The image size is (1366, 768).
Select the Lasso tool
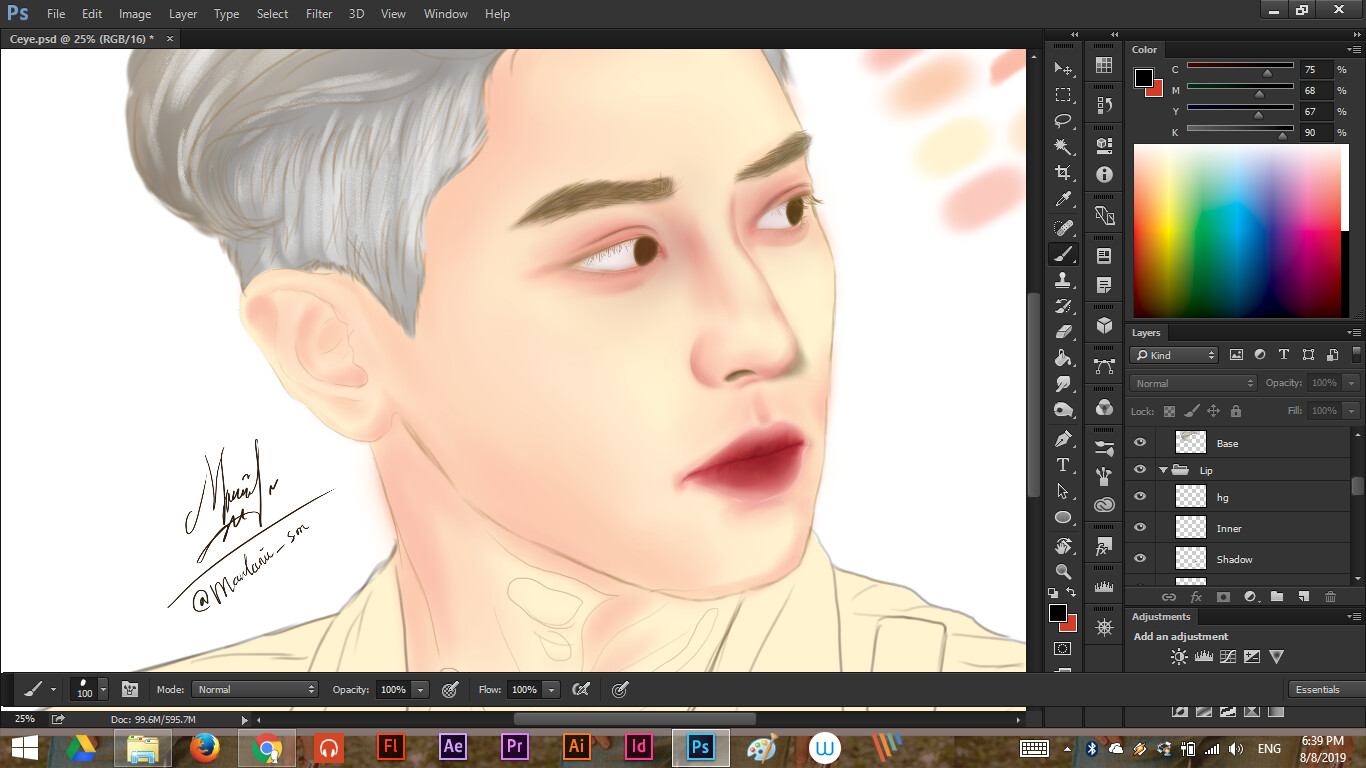coord(1063,121)
